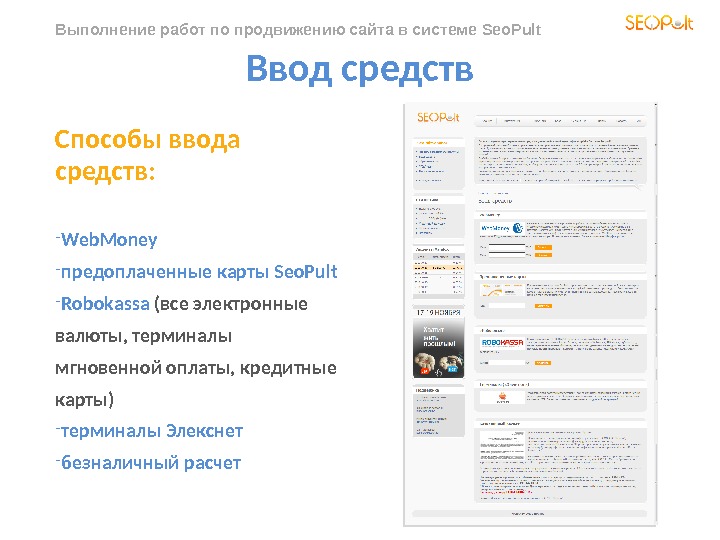720x540 pixels.
Task: Click the orange Eleksnet terminal logo
Action: pyautogui.click(x=502, y=397)
